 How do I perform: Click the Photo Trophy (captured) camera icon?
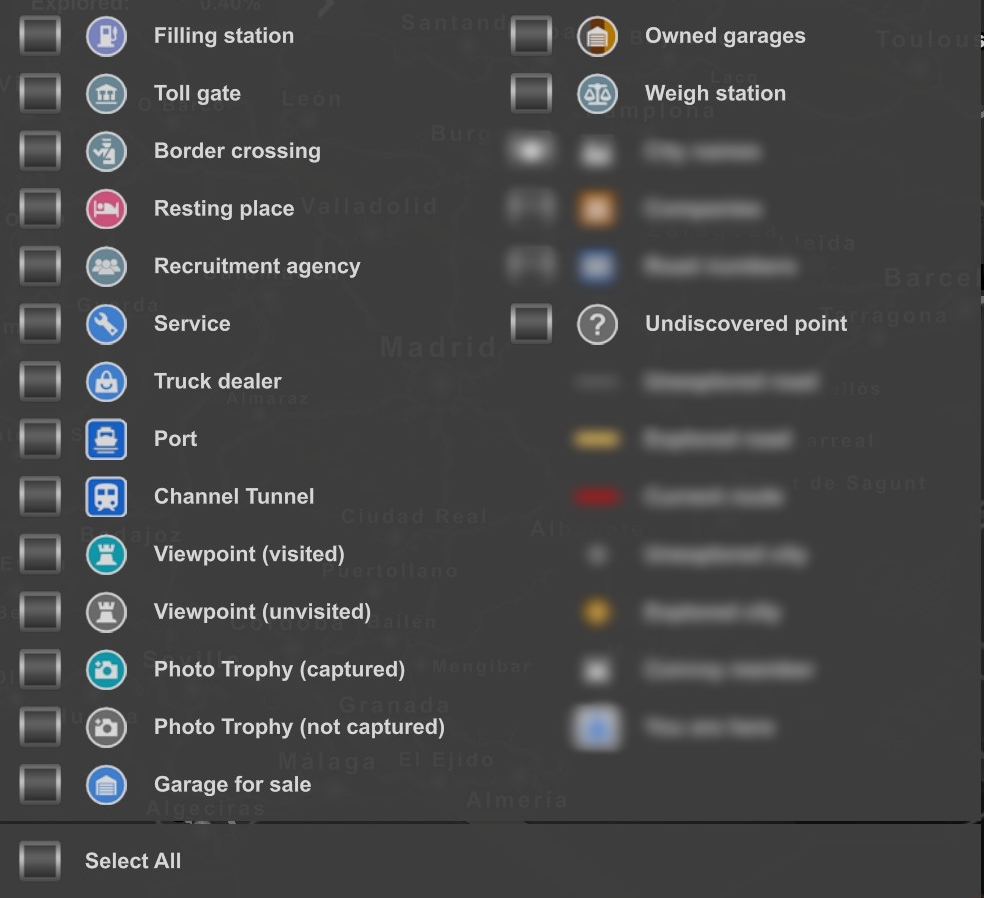tap(107, 668)
